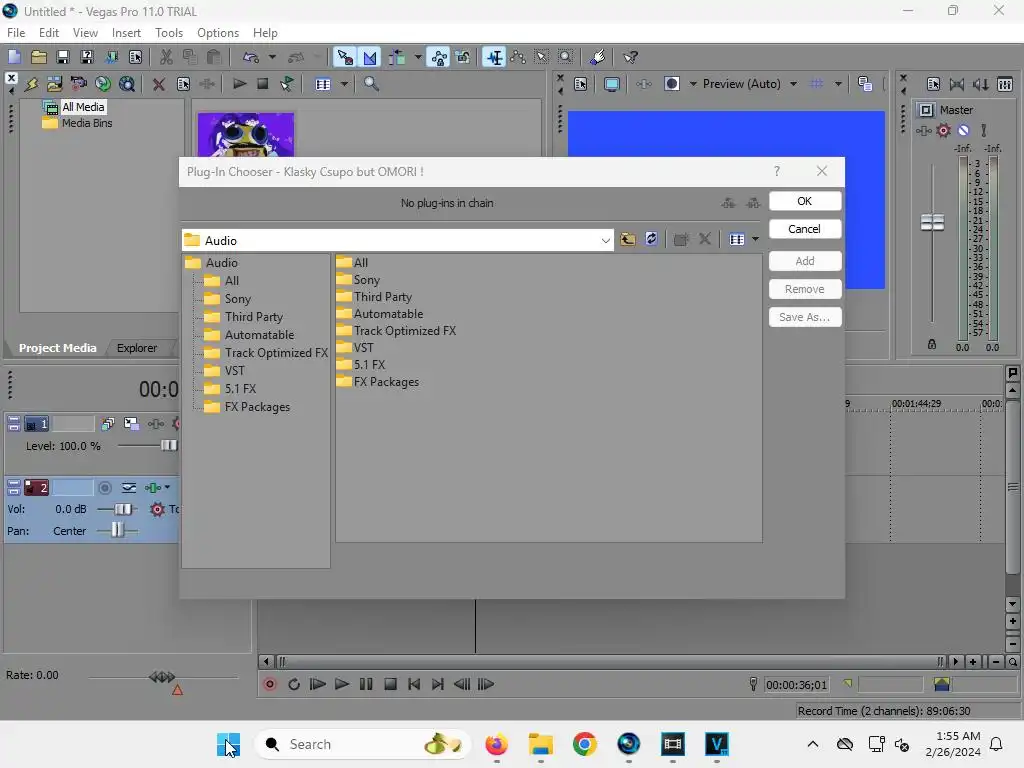Click Copy Snapshot to Clipboard icon
Screen dimensions: 1024x768
(x=865, y=84)
